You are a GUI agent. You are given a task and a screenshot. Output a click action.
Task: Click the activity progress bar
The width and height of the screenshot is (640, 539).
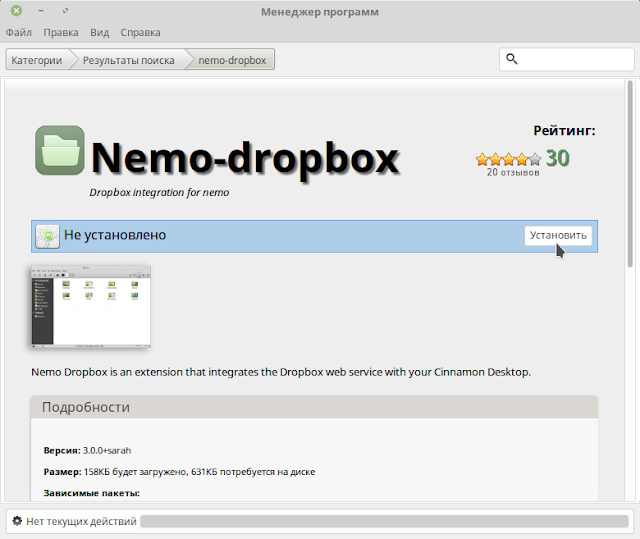[384, 521]
